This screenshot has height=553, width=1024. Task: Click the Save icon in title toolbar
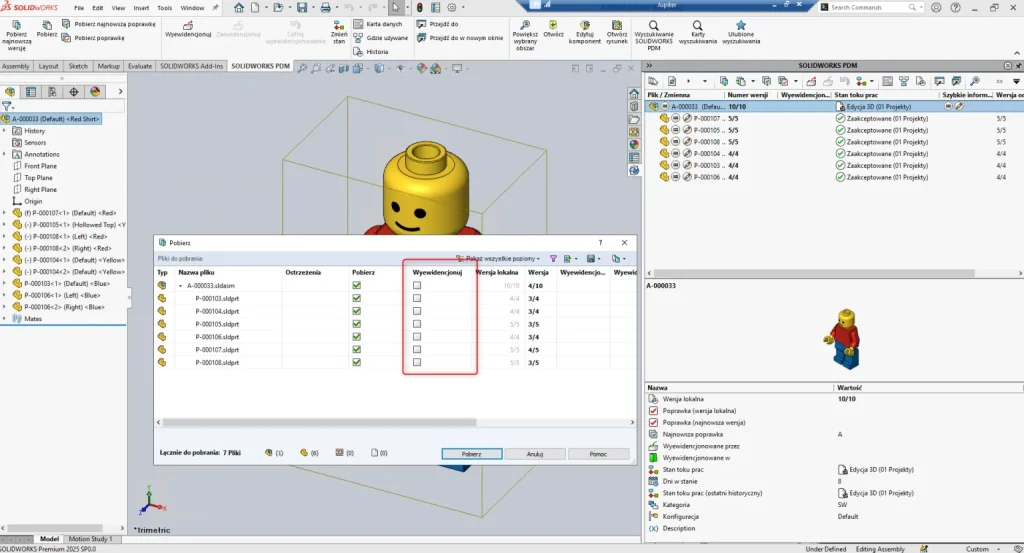coord(302,8)
